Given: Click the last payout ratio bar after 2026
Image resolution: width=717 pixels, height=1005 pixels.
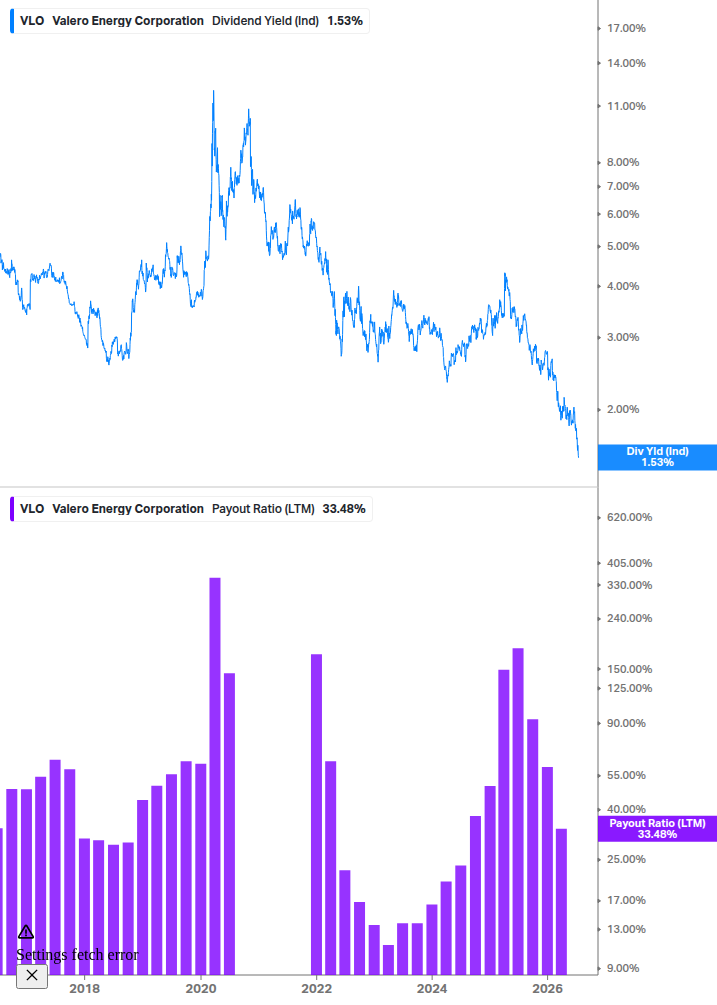Looking at the screenshot, I should click(561, 902).
